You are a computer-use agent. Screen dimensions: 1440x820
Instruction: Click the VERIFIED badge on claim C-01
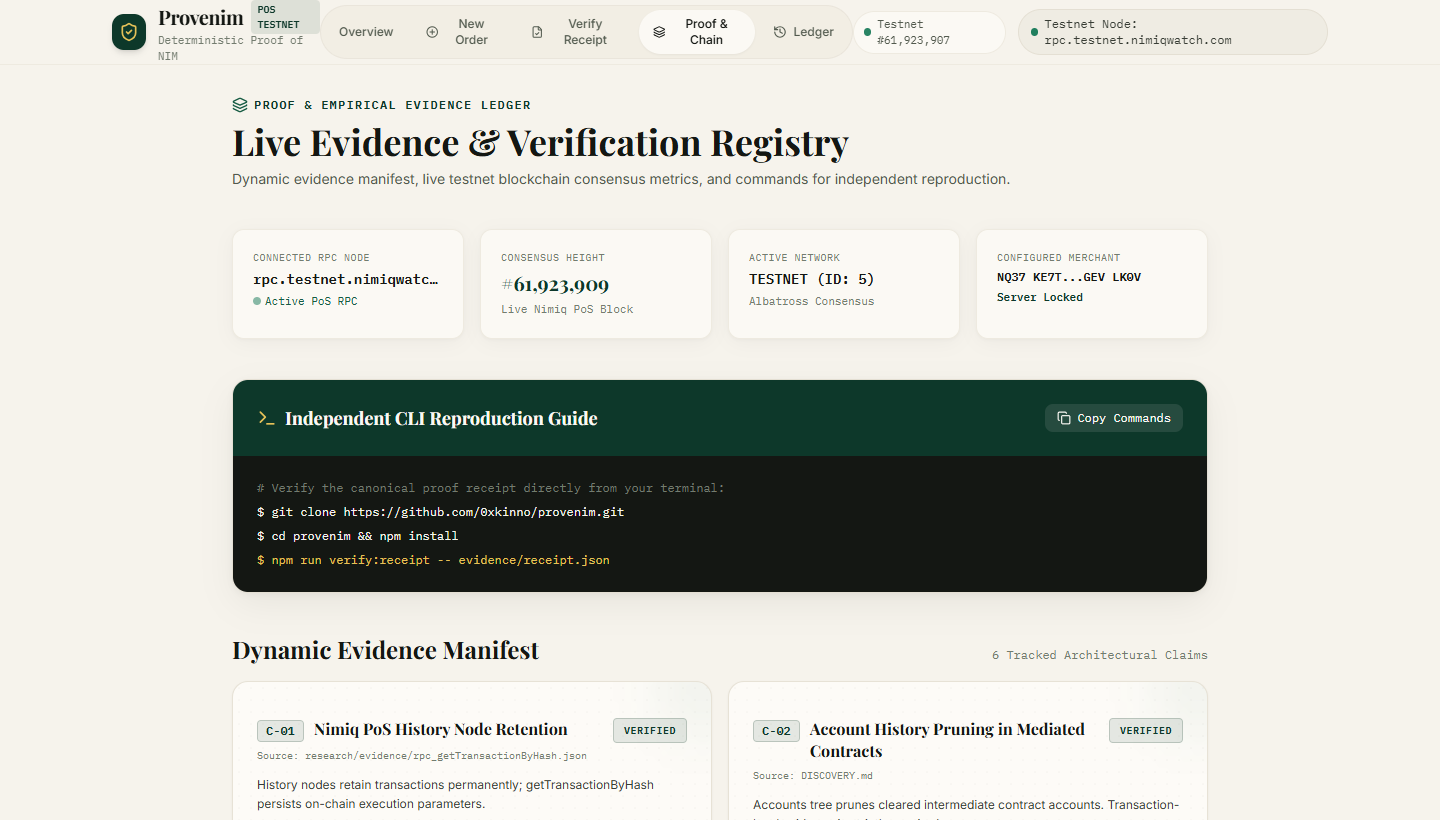tap(650, 730)
